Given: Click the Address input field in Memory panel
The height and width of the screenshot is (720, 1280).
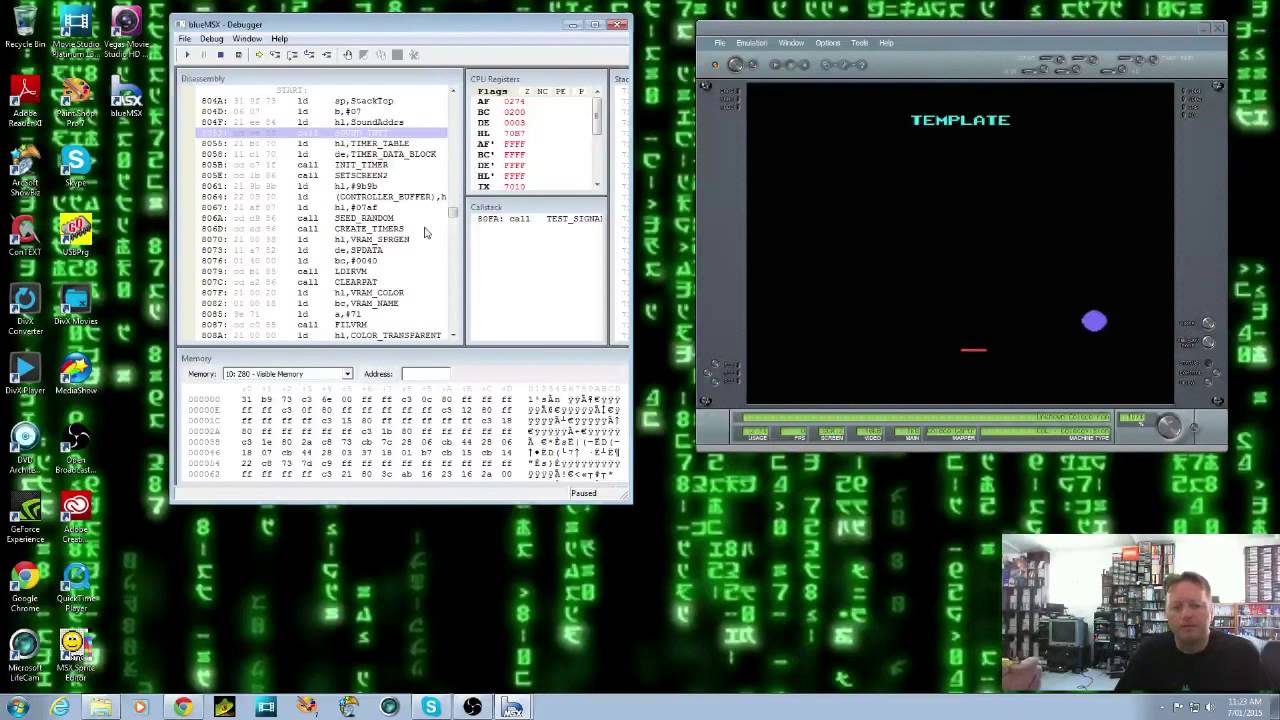Looking at the screenshot, I should (427, 374).
